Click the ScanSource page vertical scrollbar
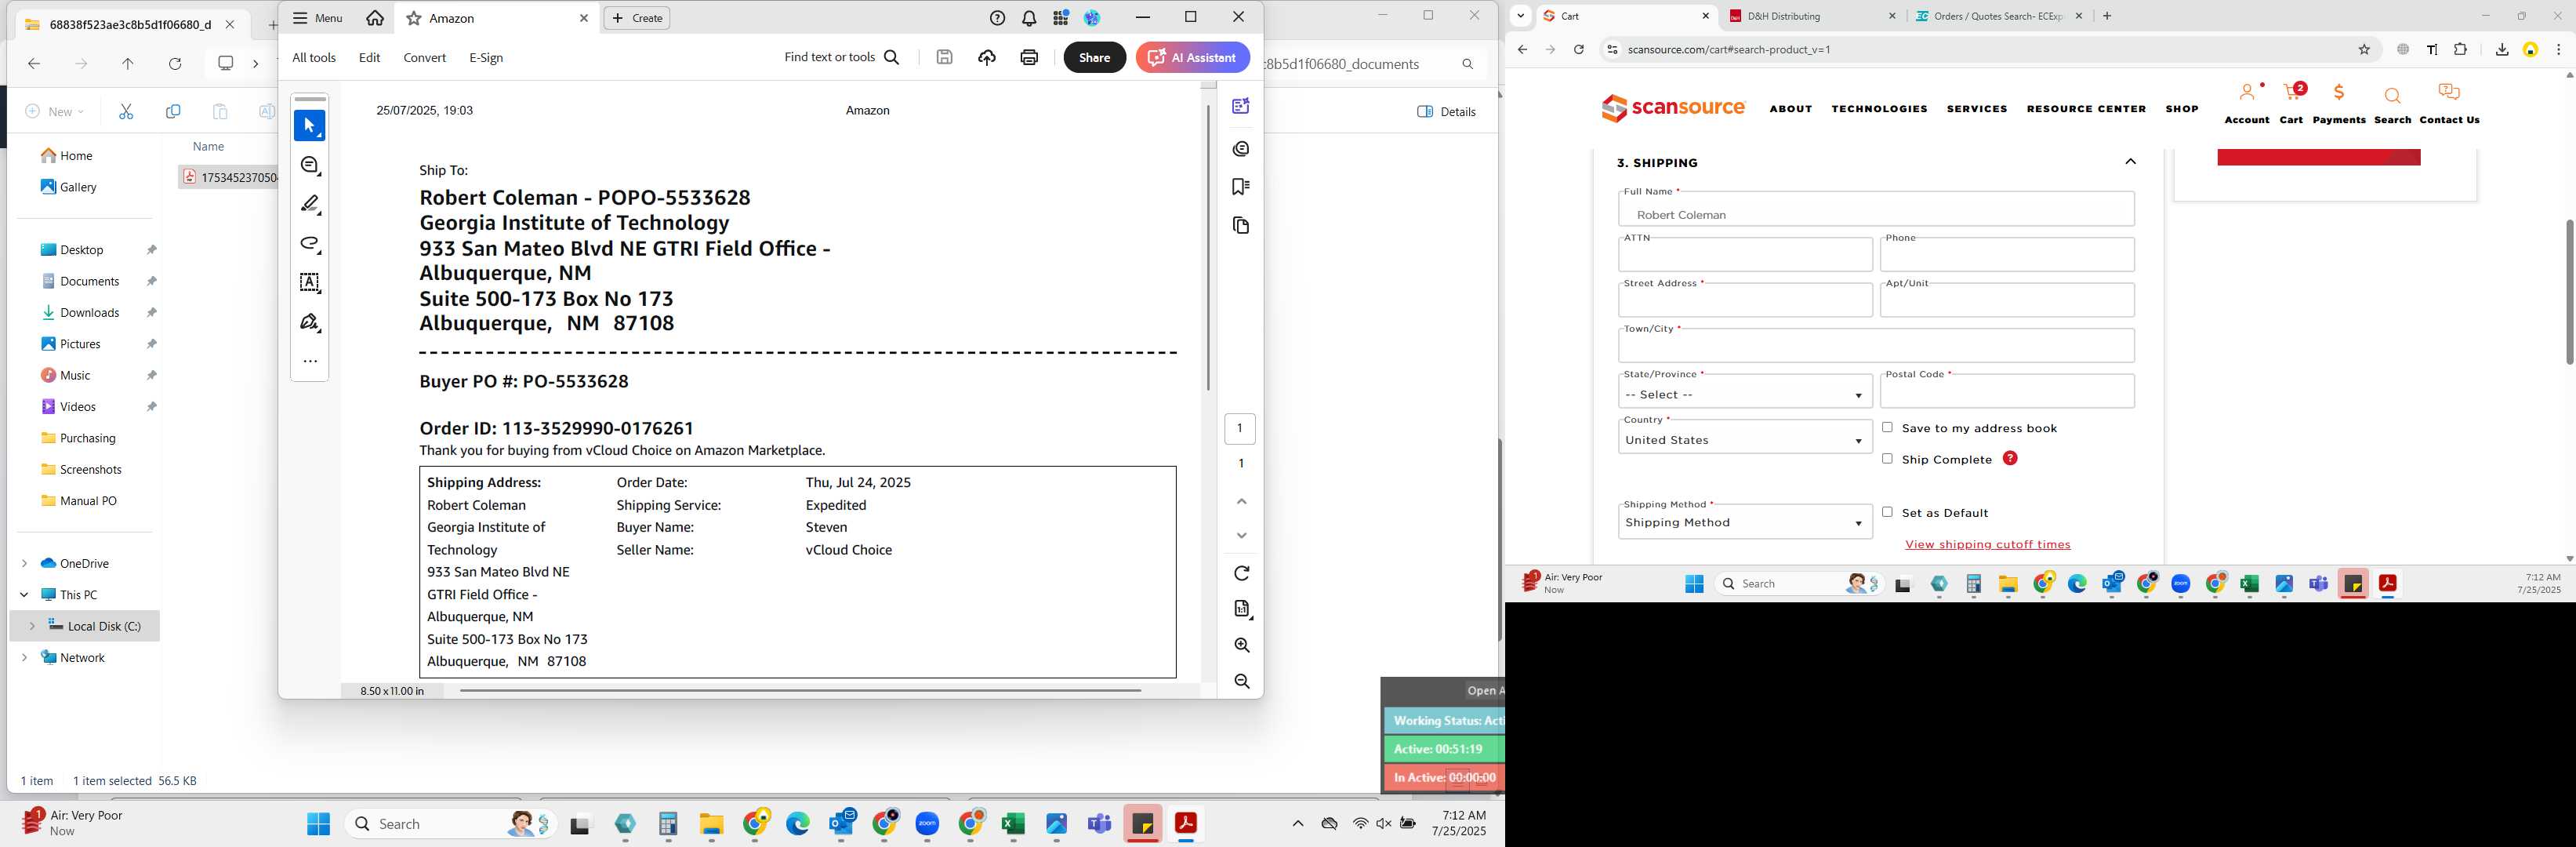The height and width of the screenshot is (847, 2576). click(2568, 292)
